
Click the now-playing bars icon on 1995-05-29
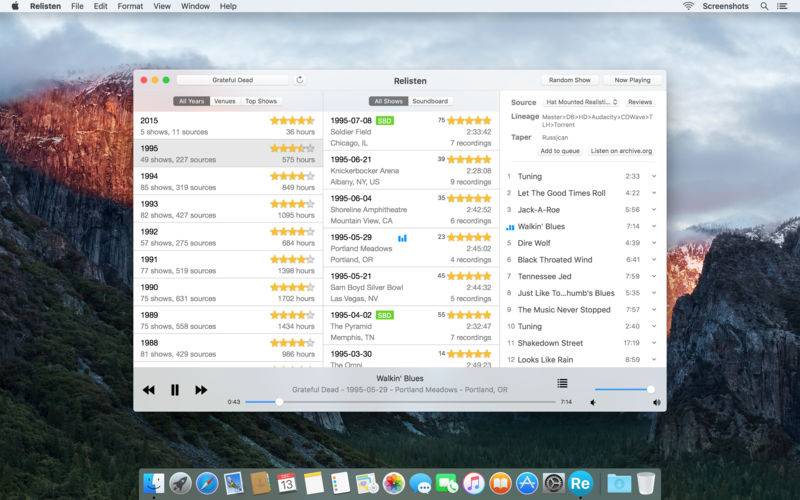(x=402, y=238)
